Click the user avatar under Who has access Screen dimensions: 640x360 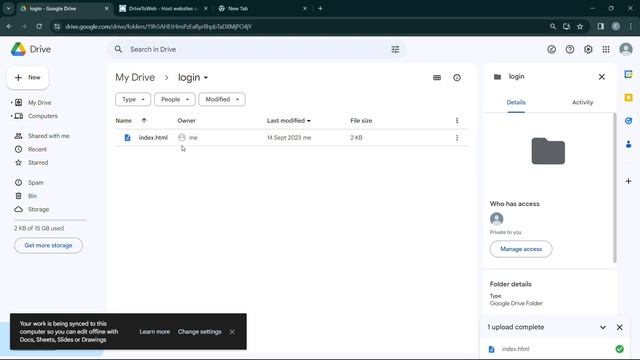click(x=496, y=219)
